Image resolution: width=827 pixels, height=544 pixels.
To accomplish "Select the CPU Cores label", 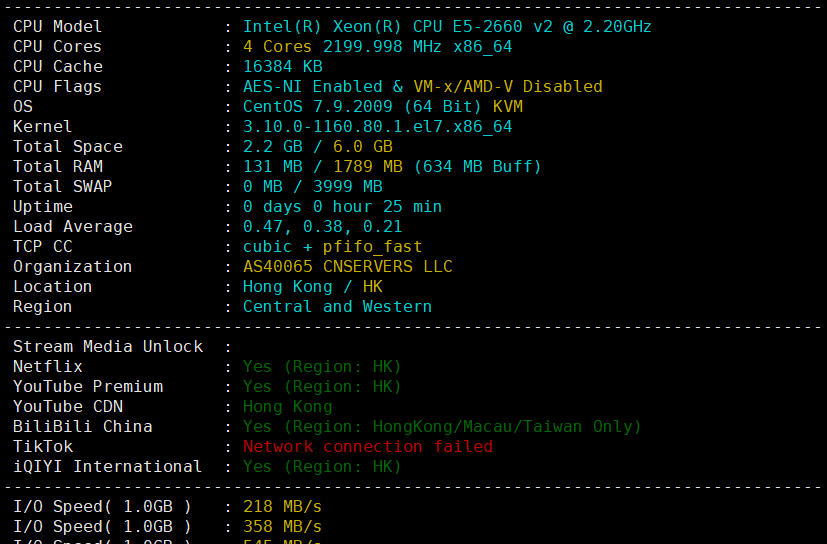I will [x=57, y=46].
